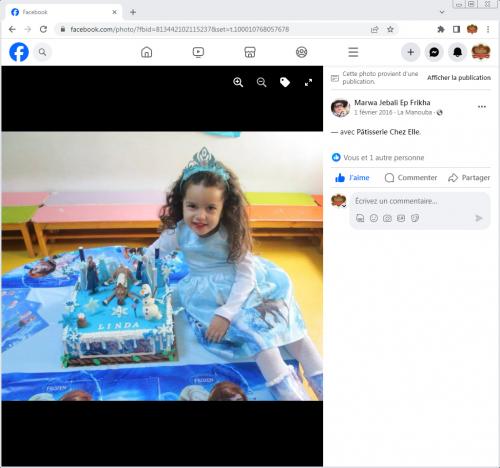View reactions Vous et 1 autre personne
This screenshot has height=468, width=500.
[384, 157]
